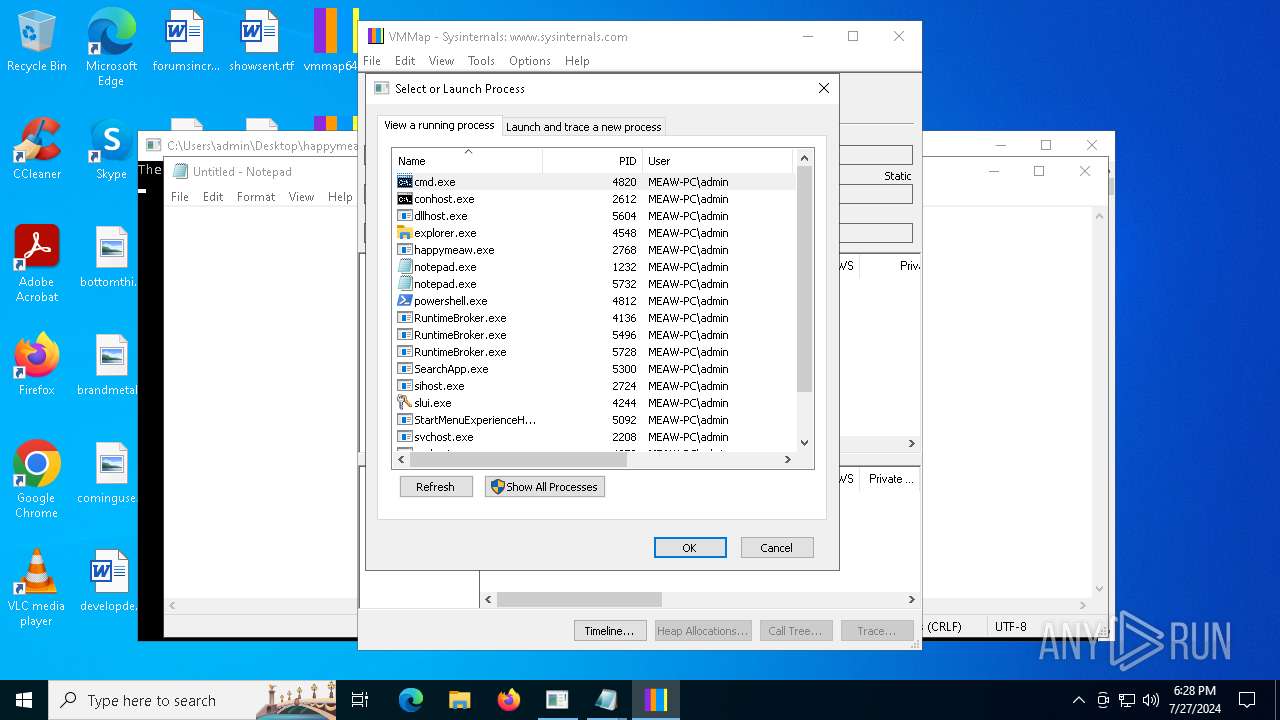Select the conhost.exe process icon
Viewport: 1280px width, 720px height.
(x=405, y=199)
